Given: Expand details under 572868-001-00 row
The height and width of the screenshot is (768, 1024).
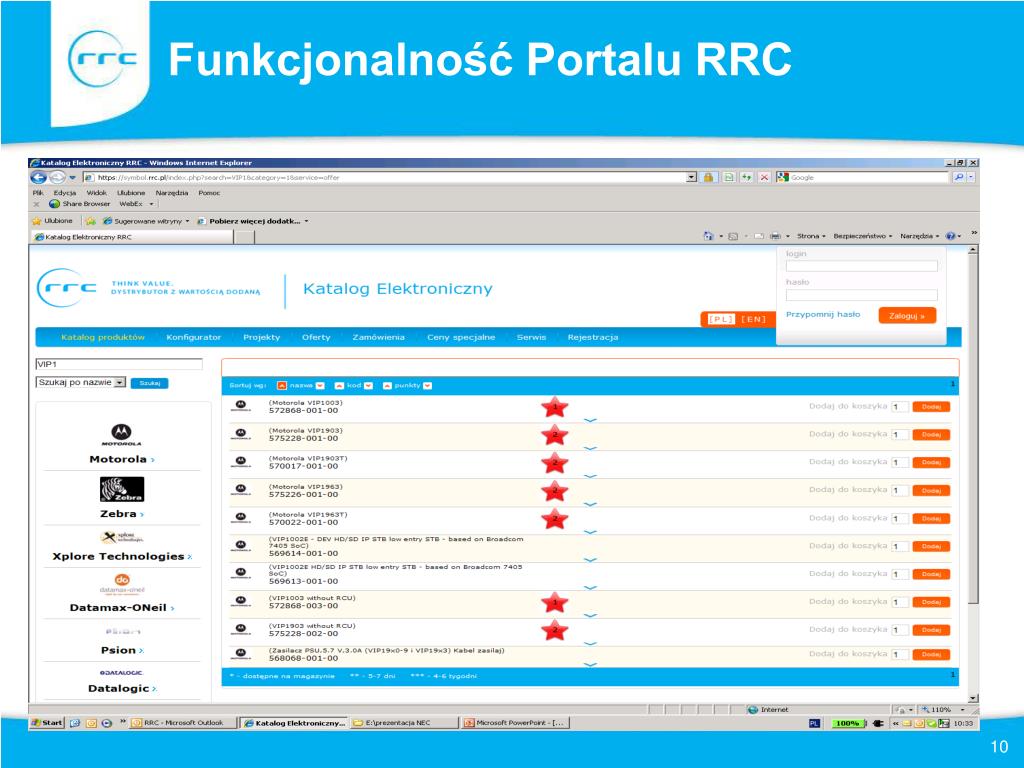Looking at the screenshot, I should pyautogui.click(x=590, y=421).
